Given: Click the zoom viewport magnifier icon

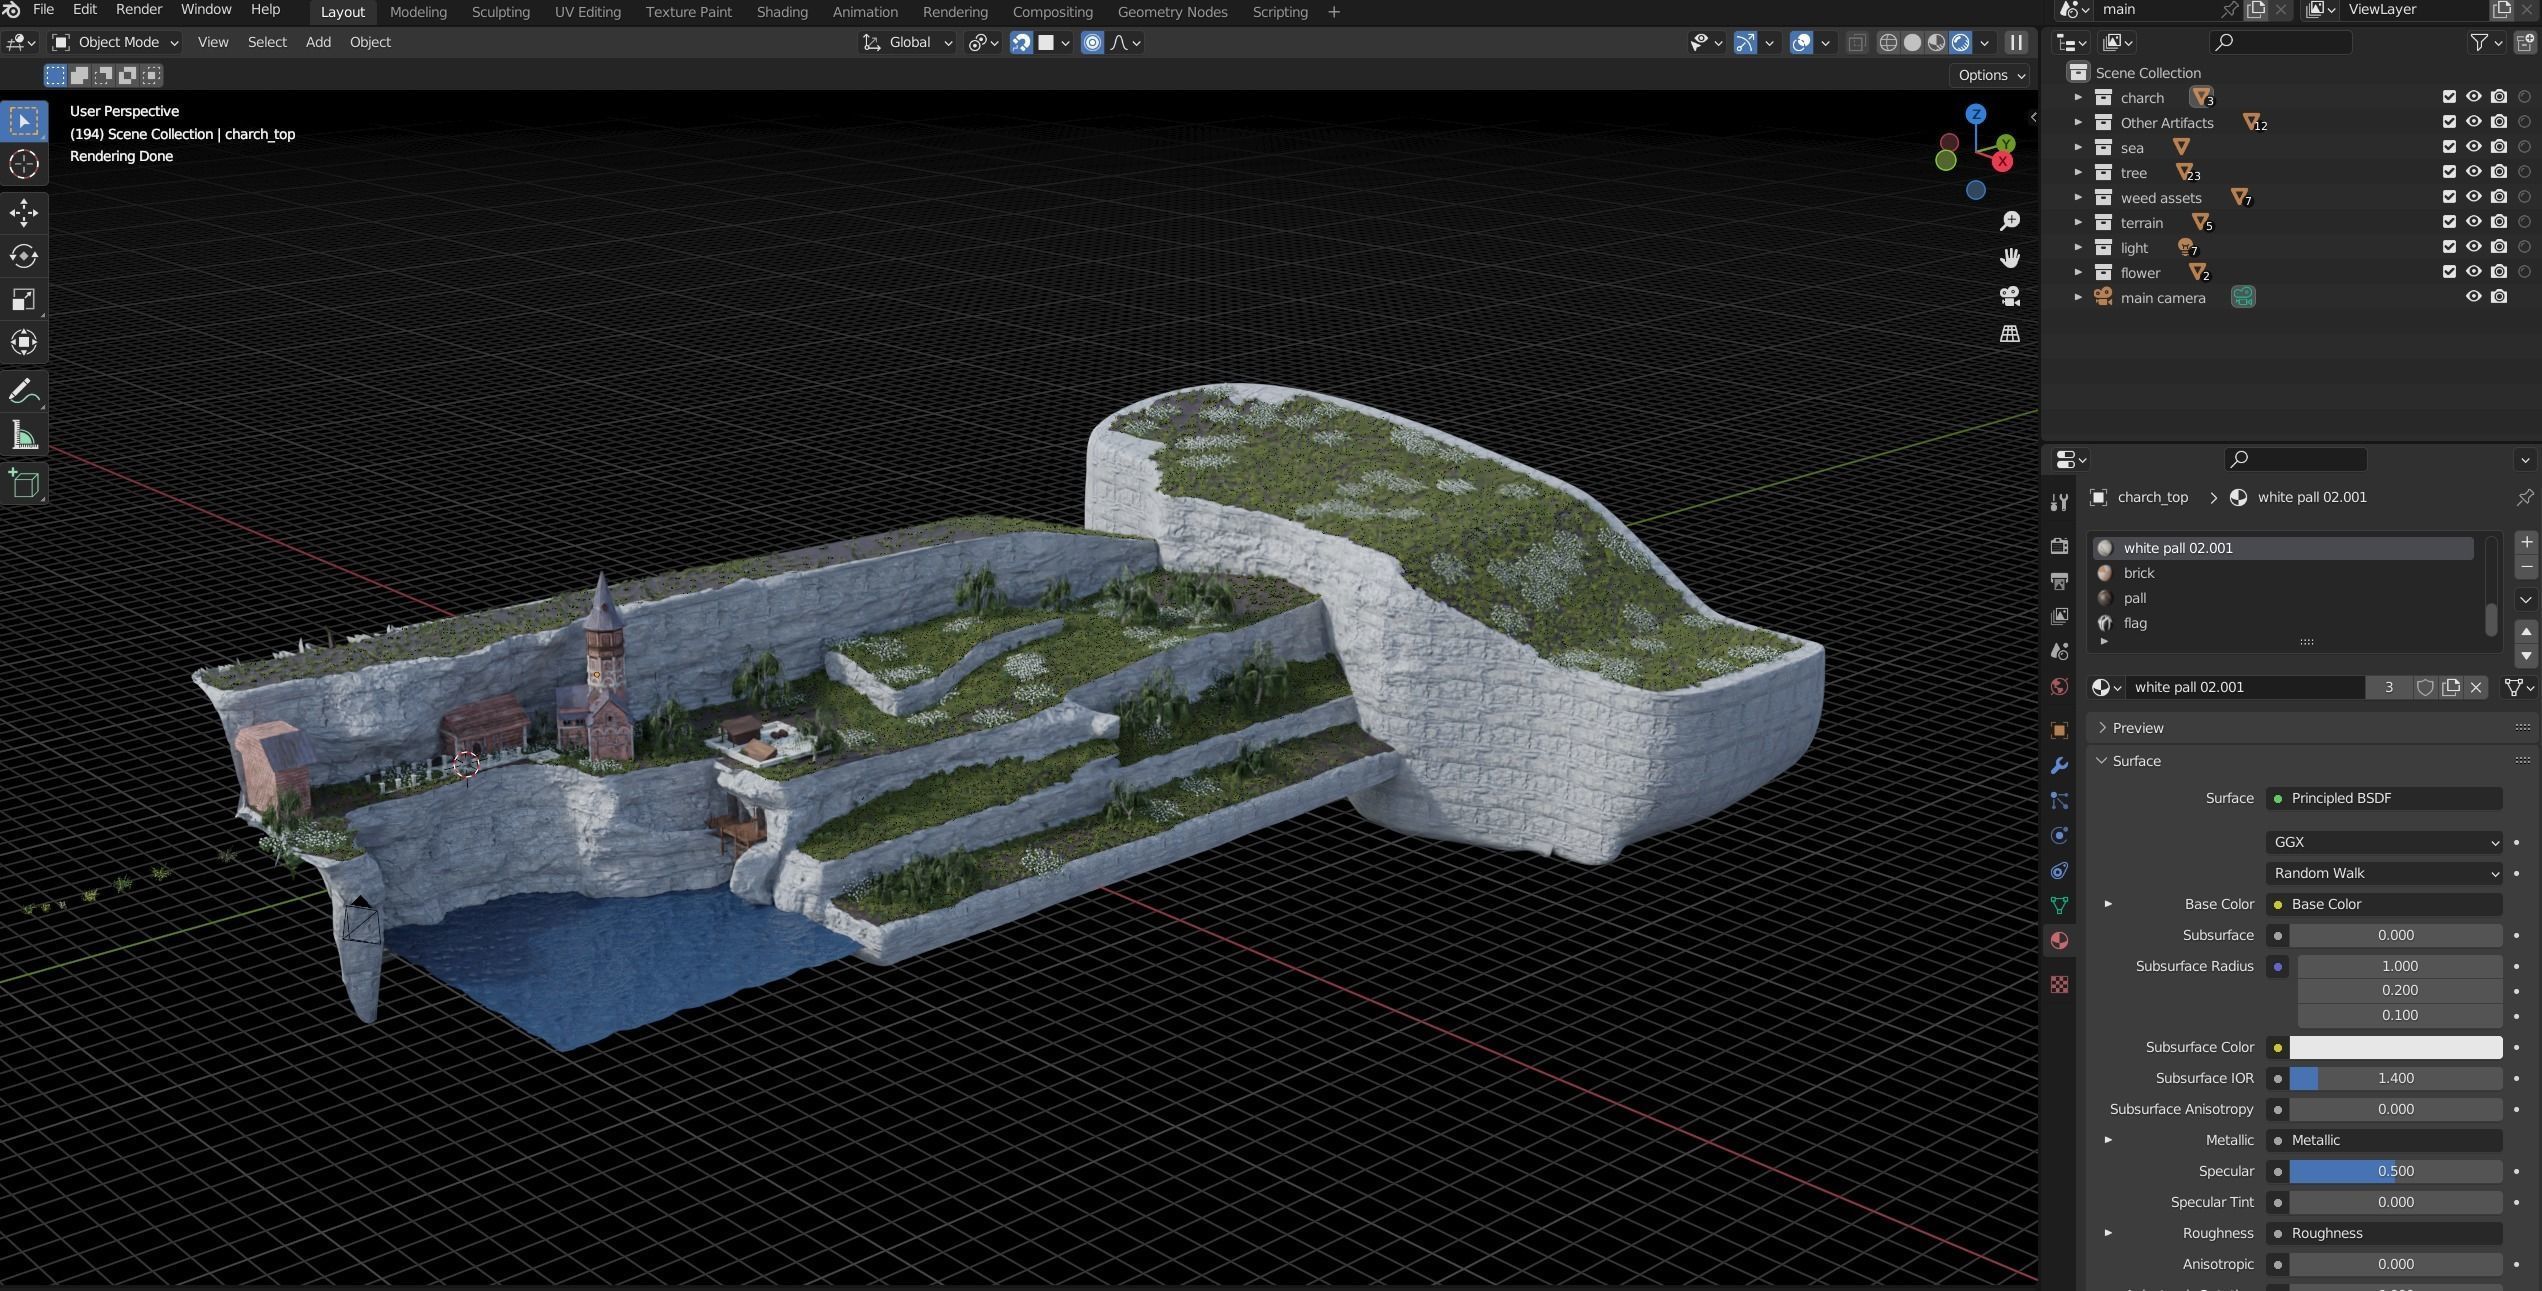Looking at the screenshot, I should pyautogui.click(x=2009, y=221).
